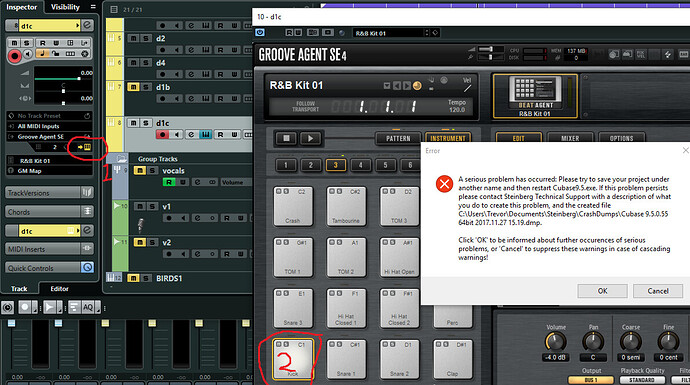Expand the Chords inspector section

49,212
